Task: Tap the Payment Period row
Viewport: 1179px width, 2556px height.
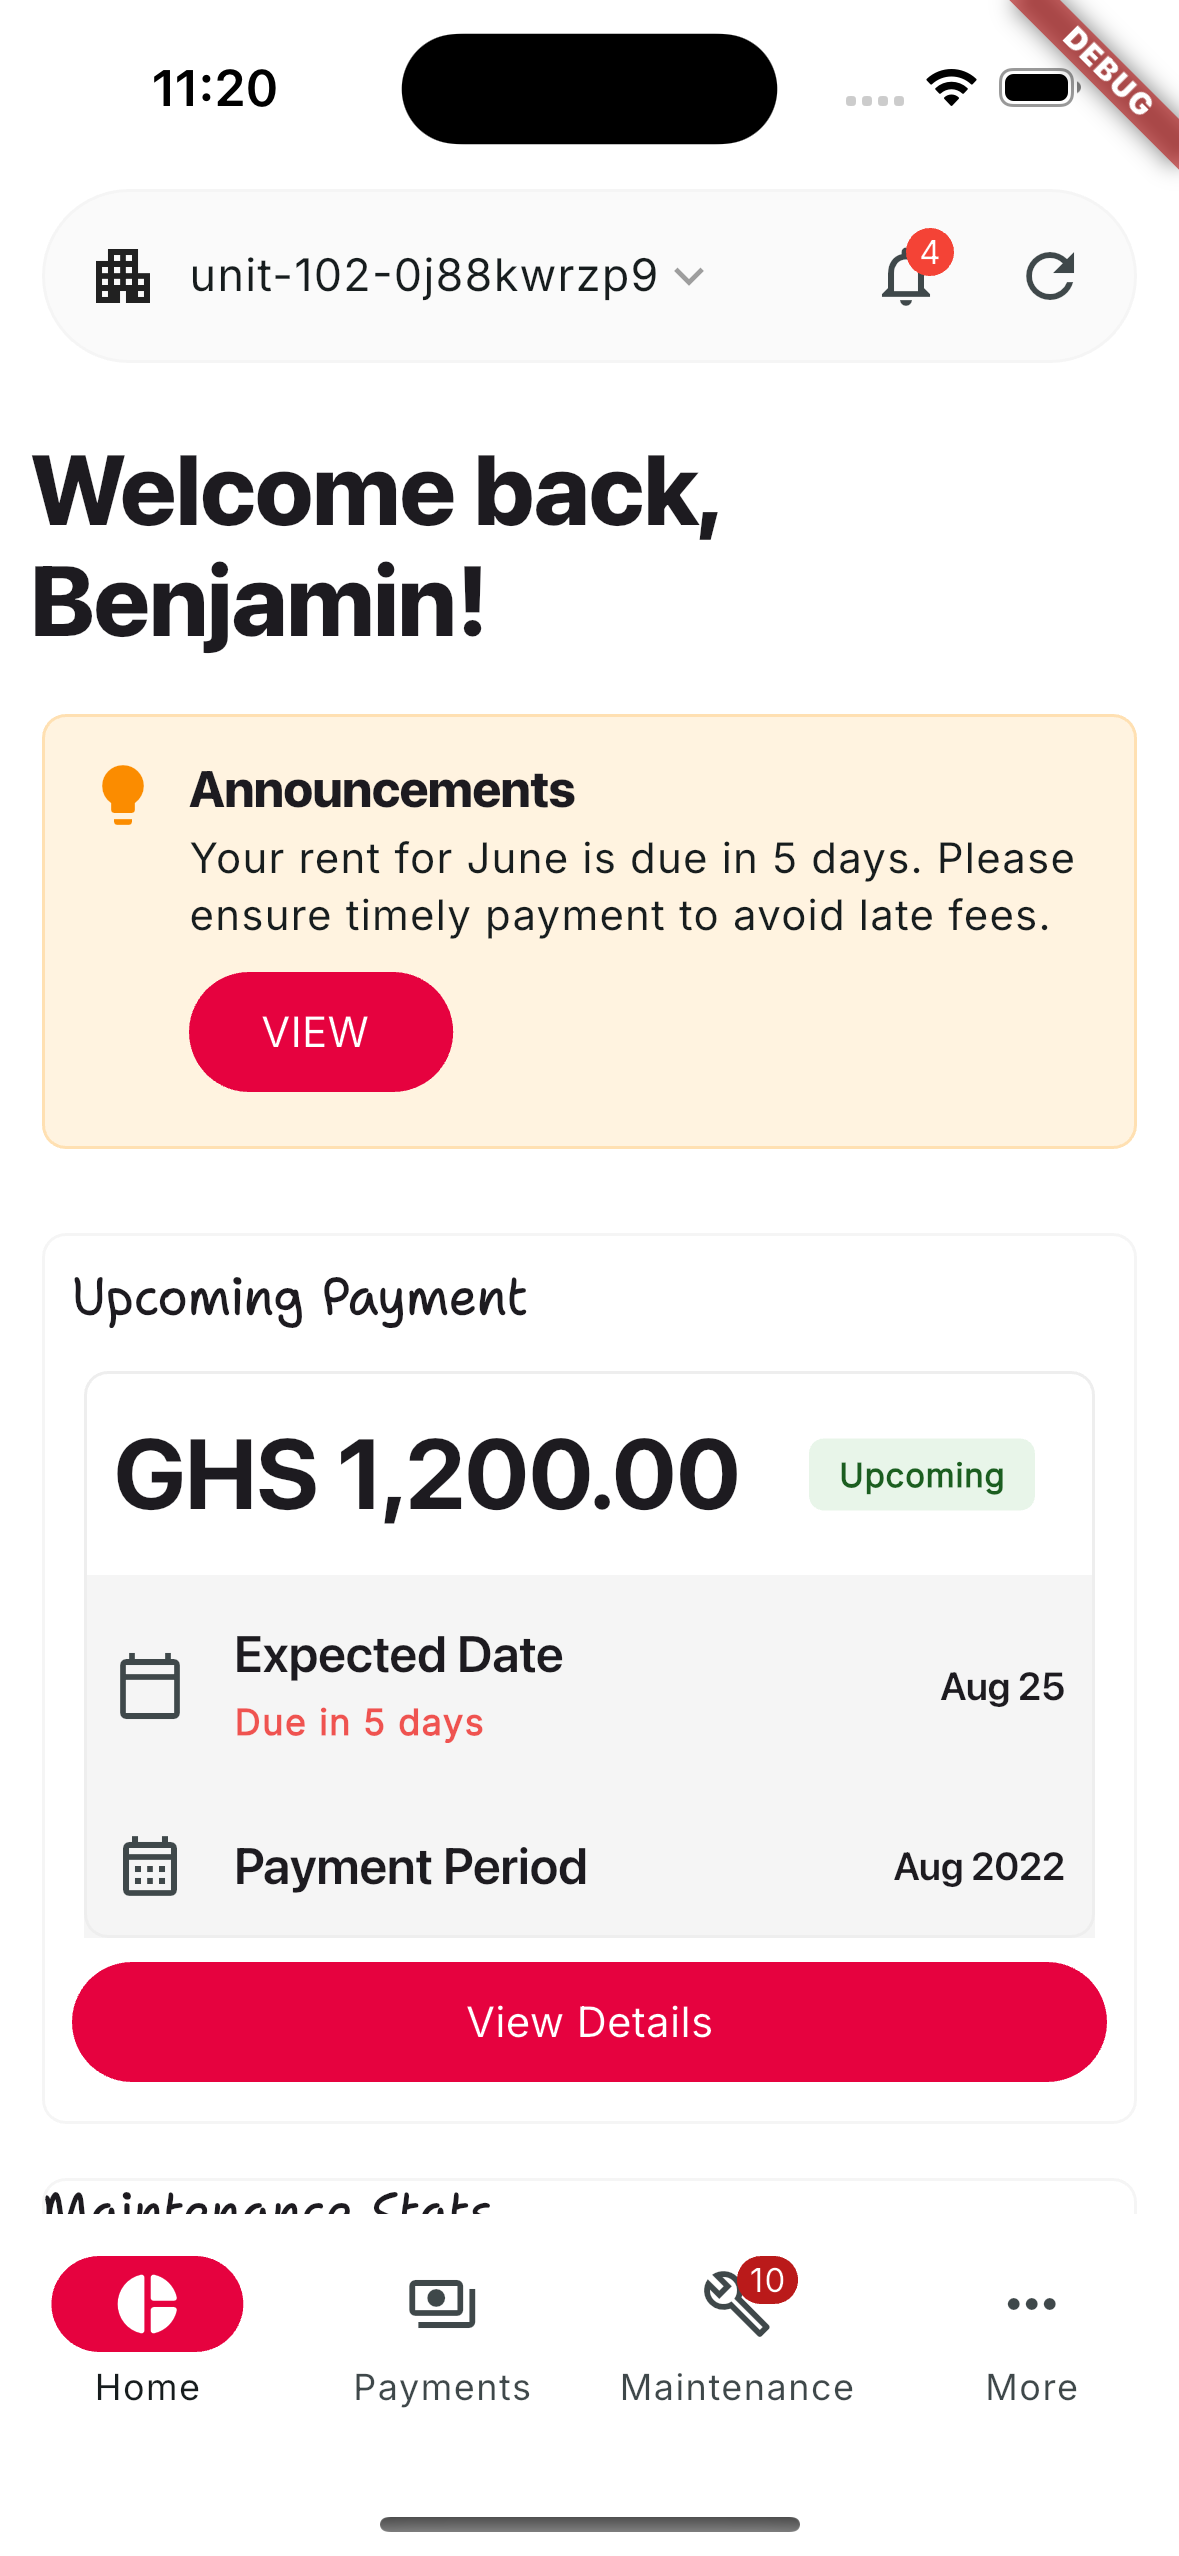Action: pyautogui.click(x=589, y=1866)
